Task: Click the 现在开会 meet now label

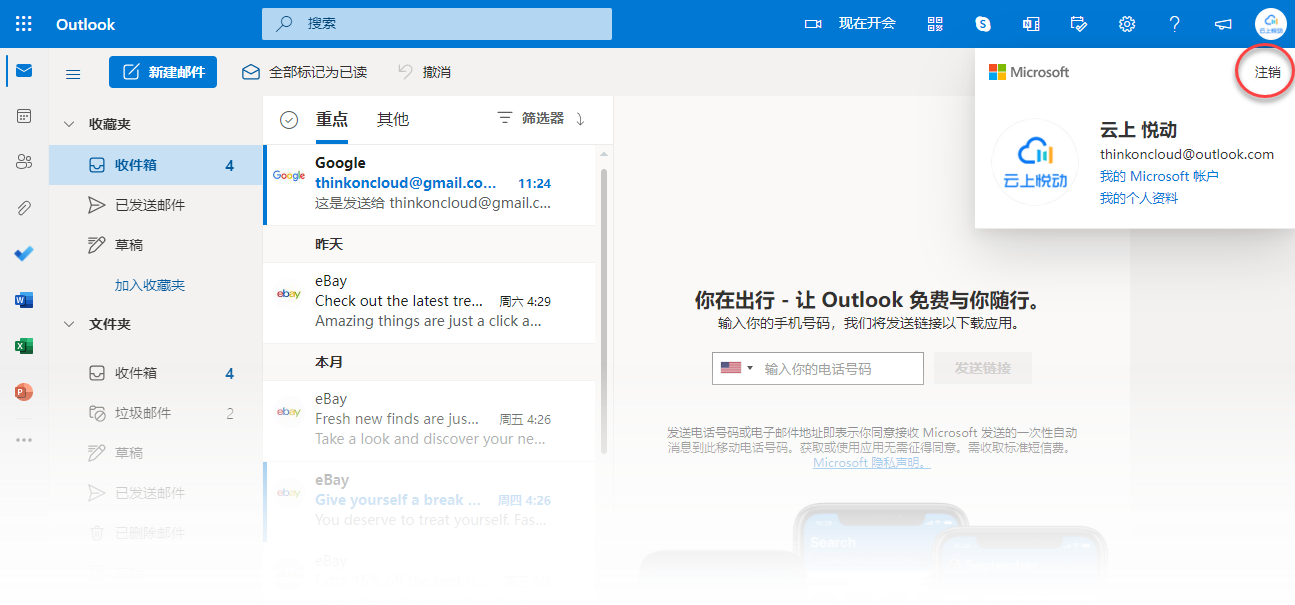Action: [x=867, y=24]
